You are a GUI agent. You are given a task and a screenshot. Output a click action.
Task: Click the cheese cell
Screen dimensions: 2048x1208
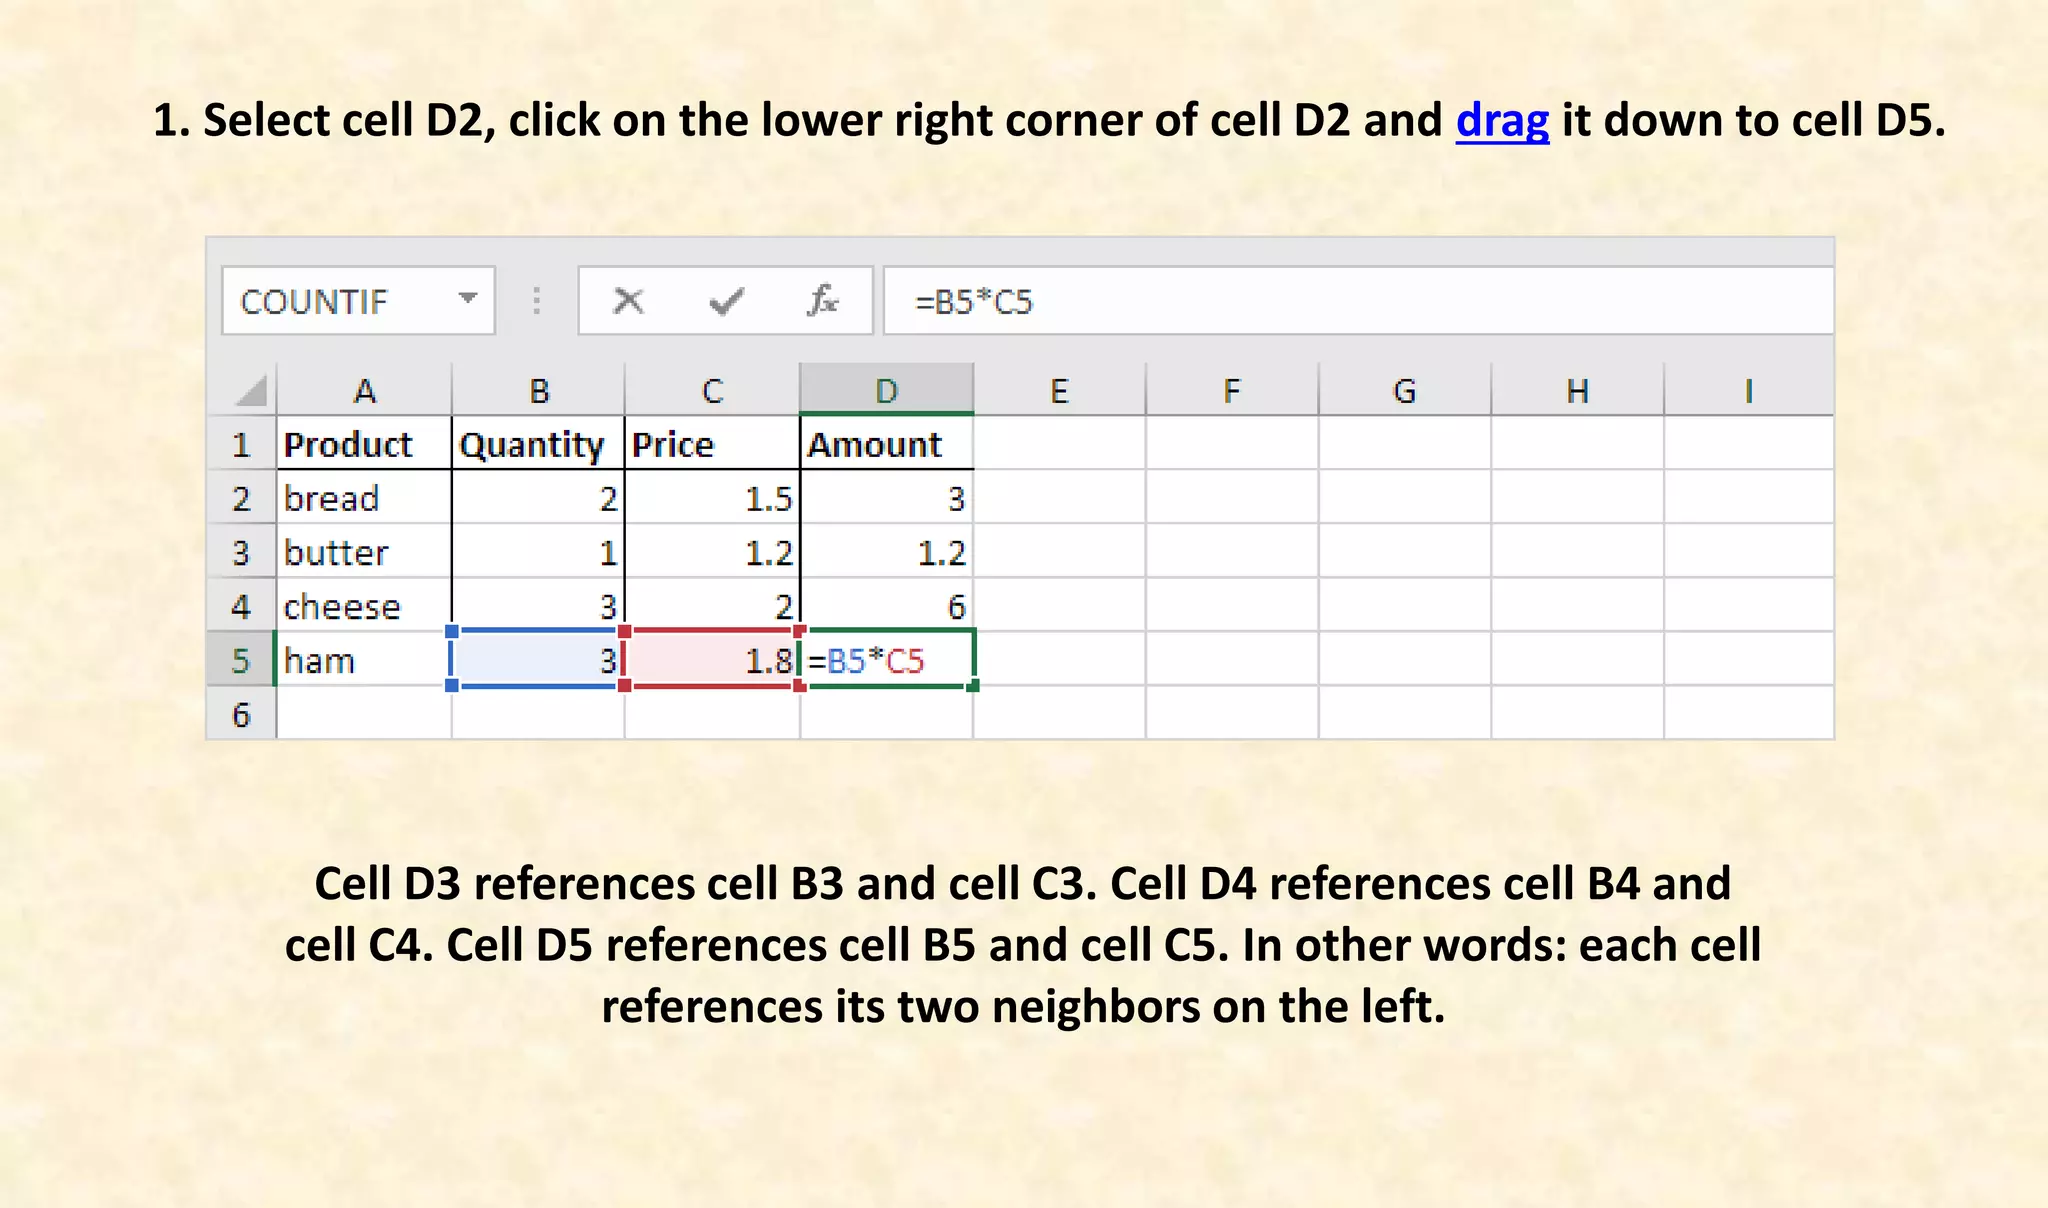364,606
